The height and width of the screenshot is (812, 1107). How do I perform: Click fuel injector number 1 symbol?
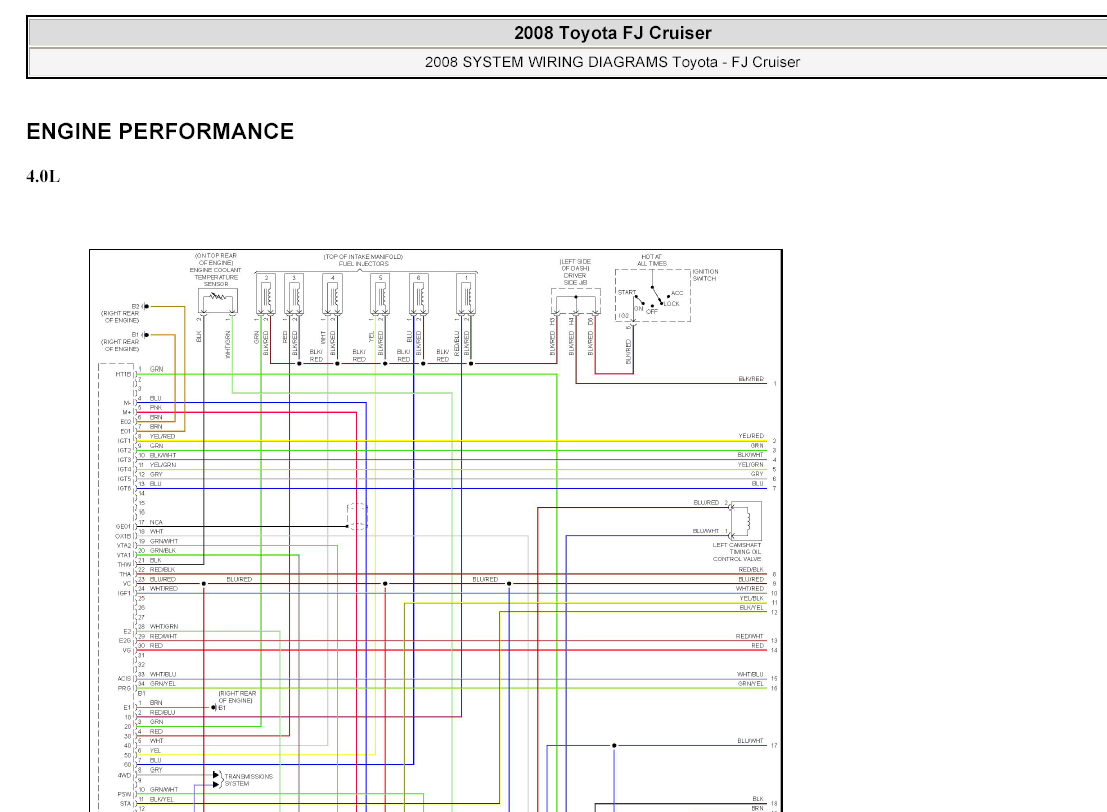point(466,294)
